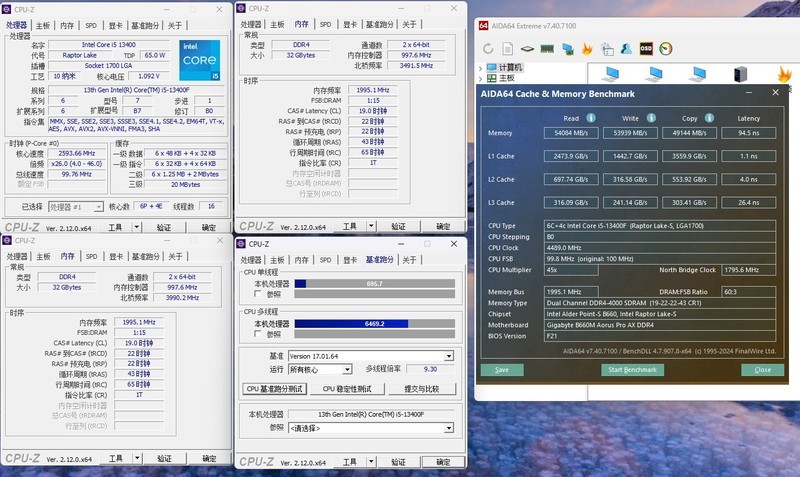Click the 北桥频率 3990.2 MHz value
The height and width of the screenshot is (477, 800).
[182, 297]
